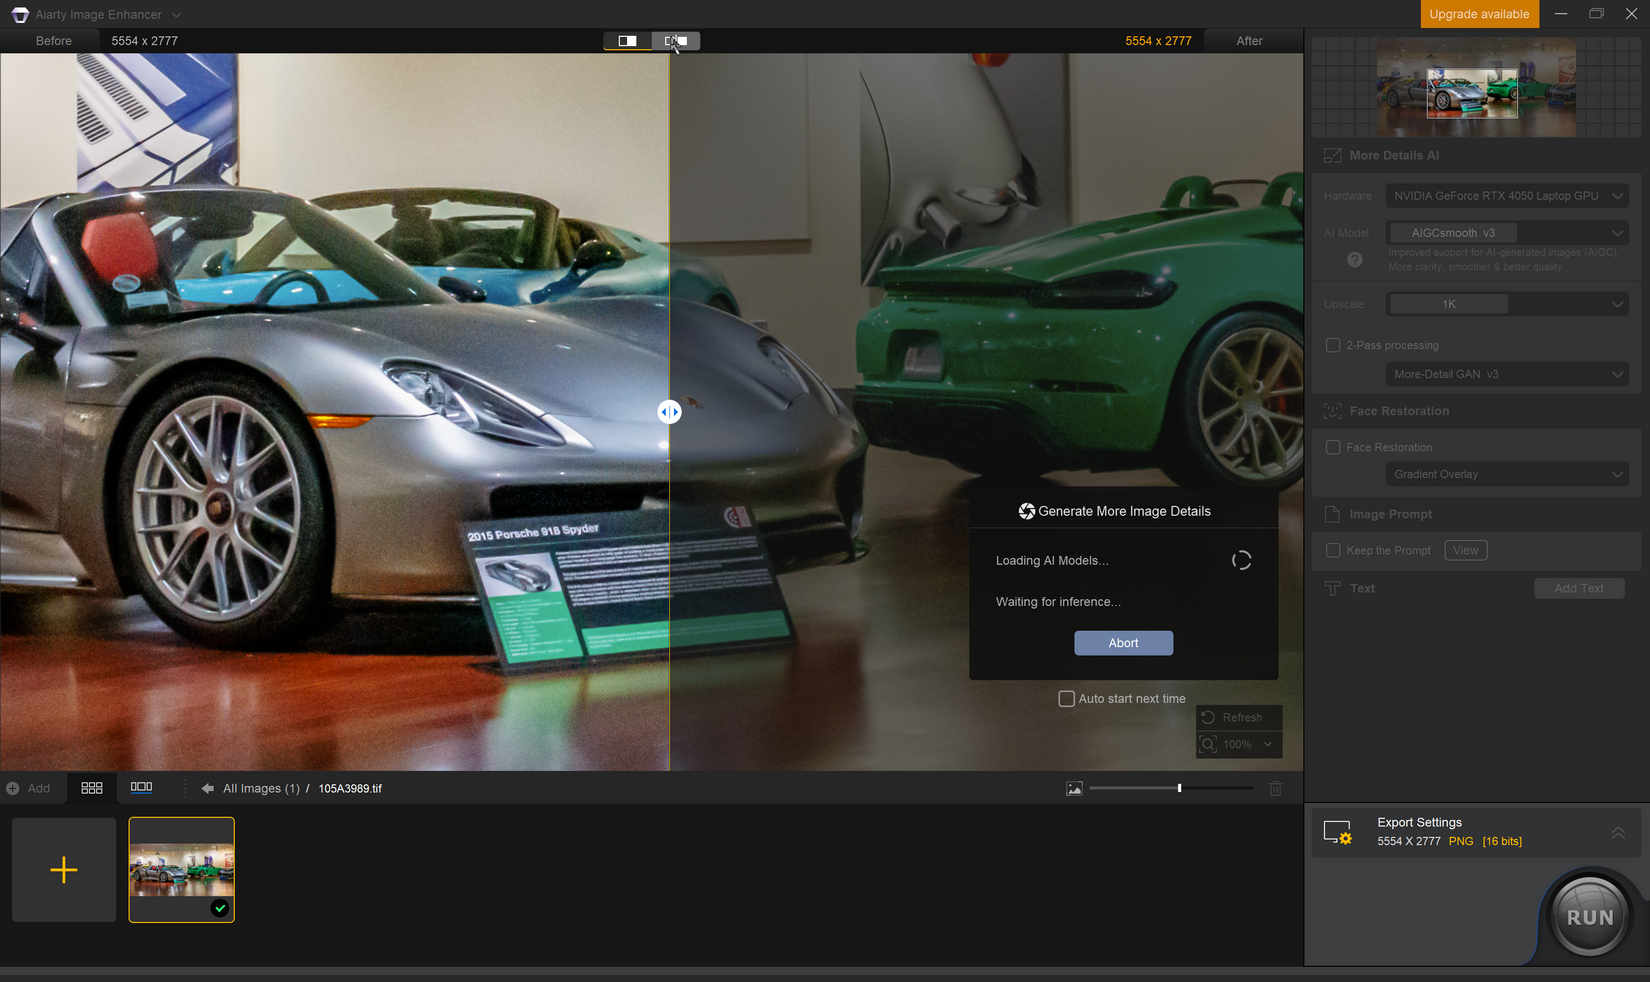Open export settings gear icon
This screenshot has width=1650, height=982.
pos(1338,832)
